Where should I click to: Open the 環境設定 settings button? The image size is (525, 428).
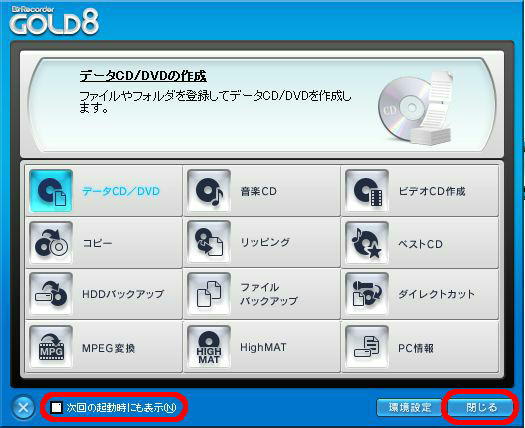click(x=410, y=408)
